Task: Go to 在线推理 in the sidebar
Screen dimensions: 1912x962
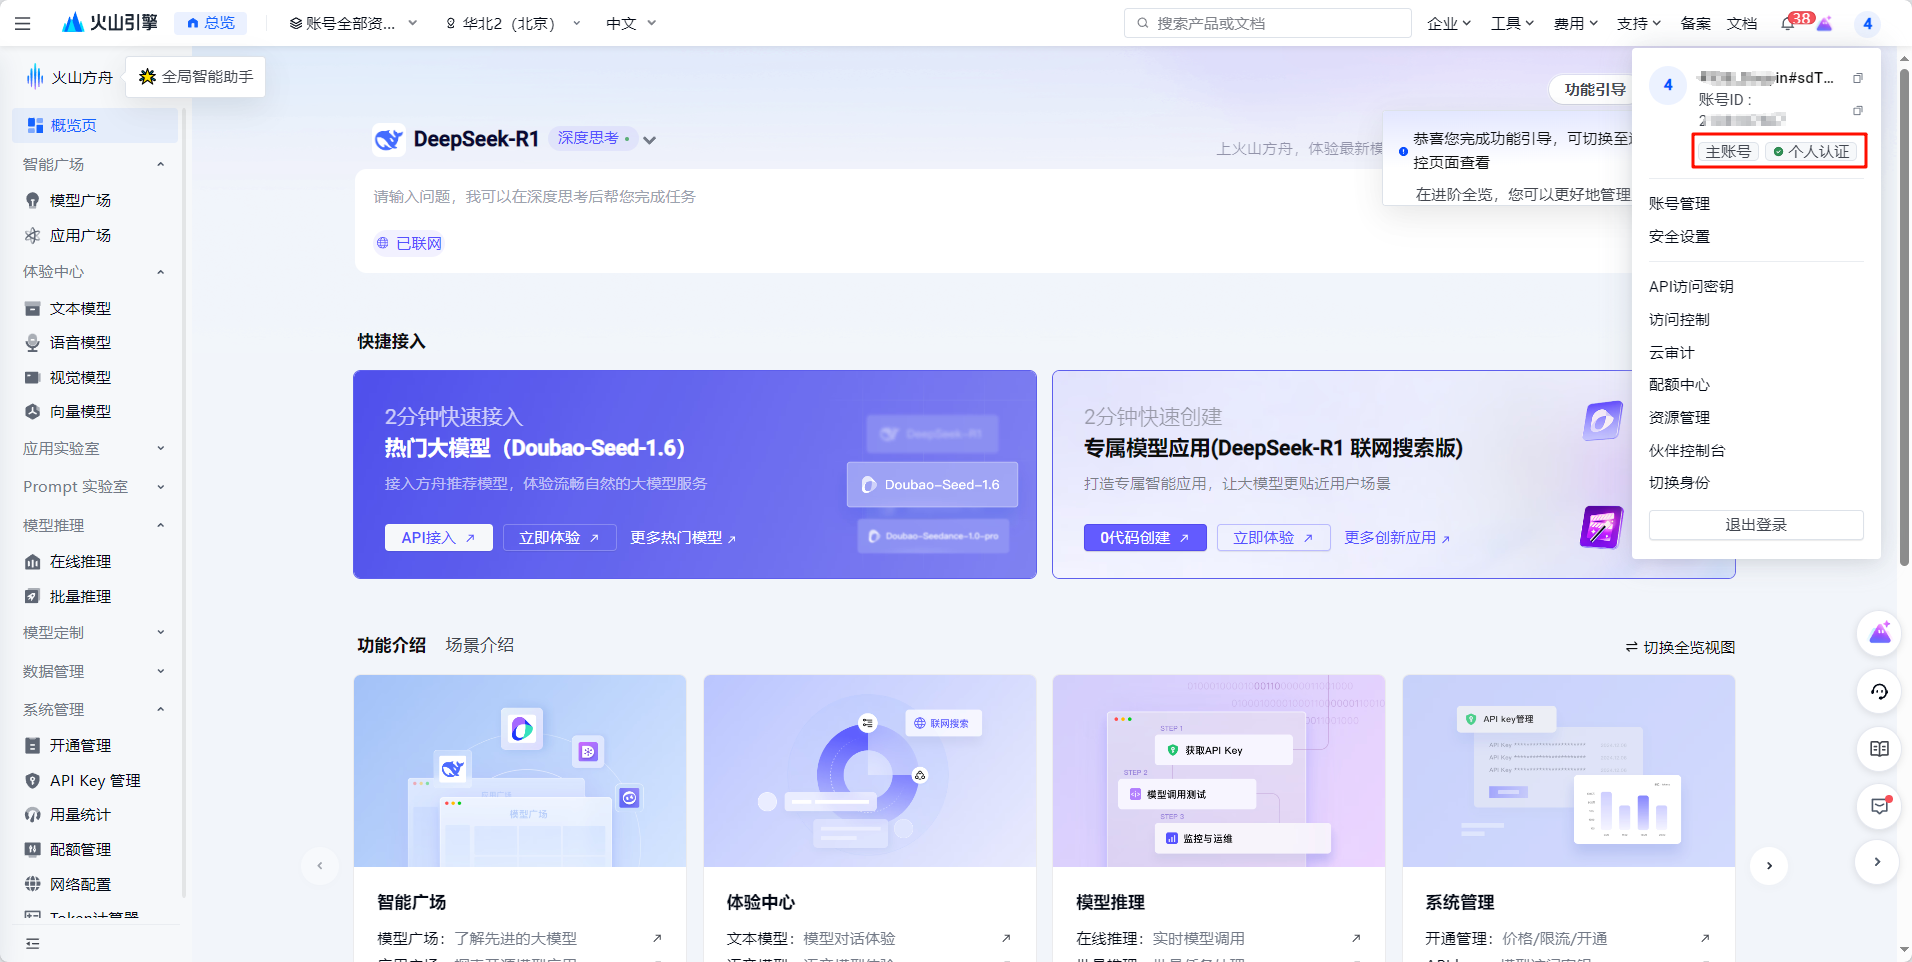Action: pyautogui.click(x=80, y=561)
